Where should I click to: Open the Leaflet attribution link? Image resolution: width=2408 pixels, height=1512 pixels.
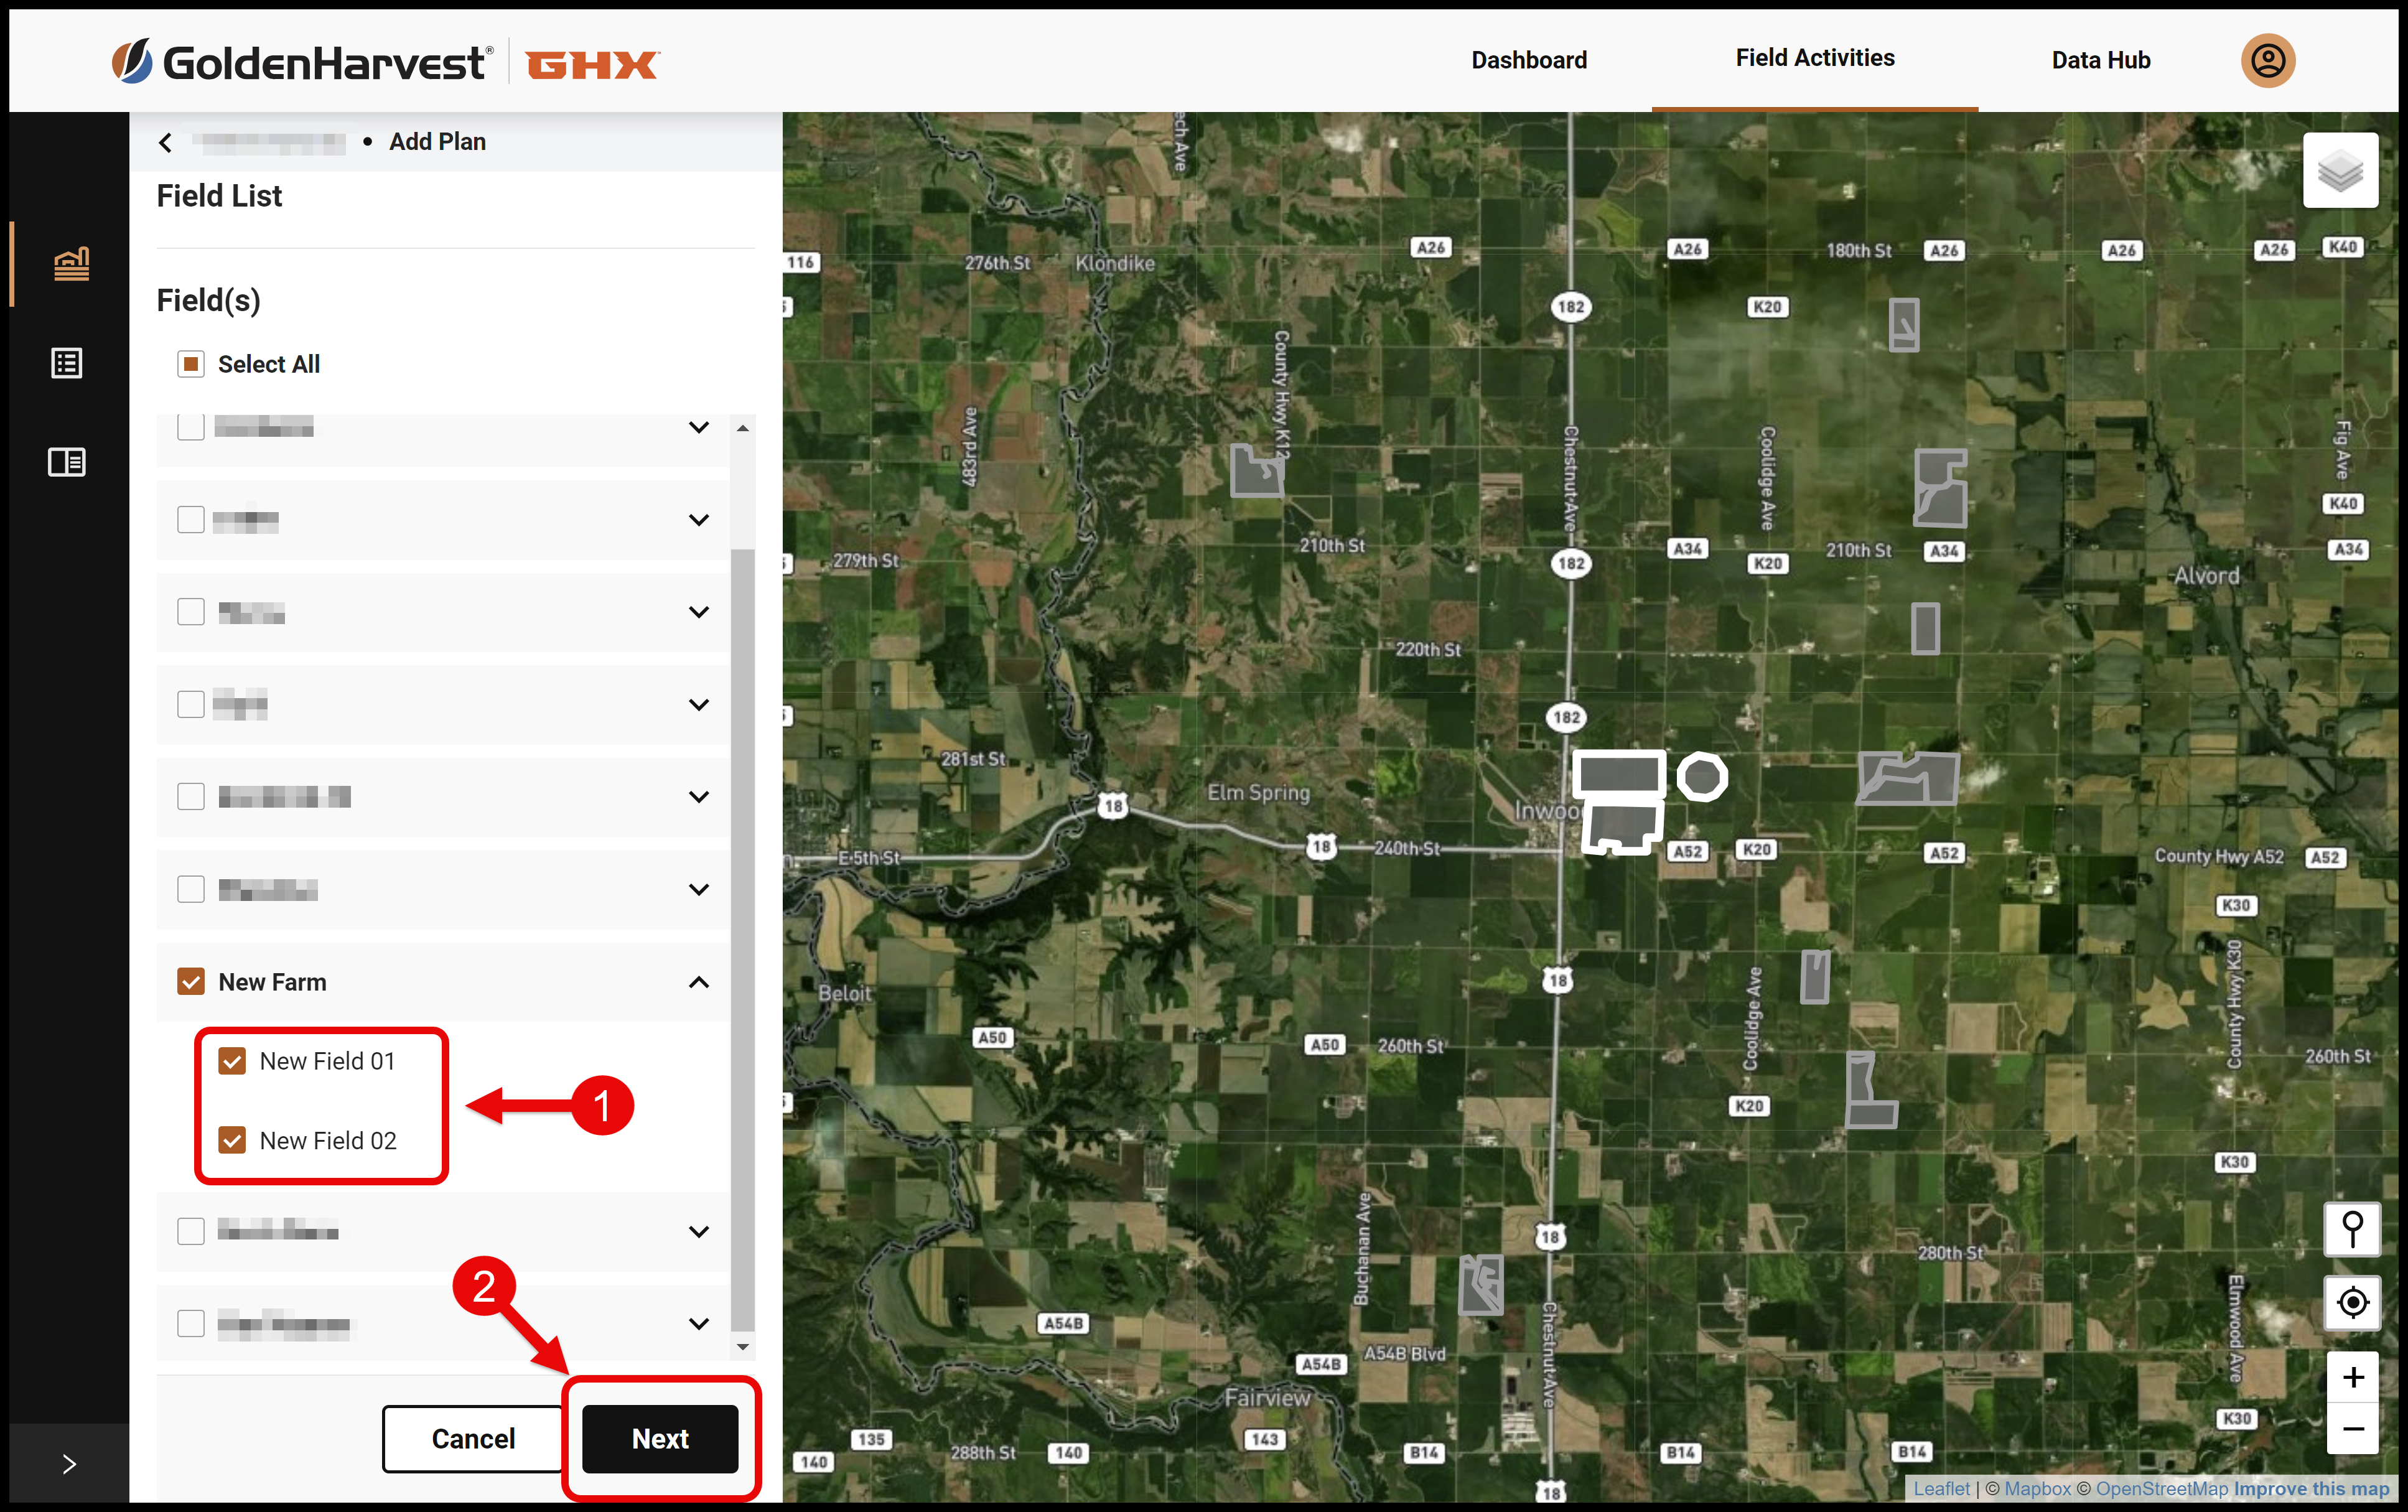1941,1489
